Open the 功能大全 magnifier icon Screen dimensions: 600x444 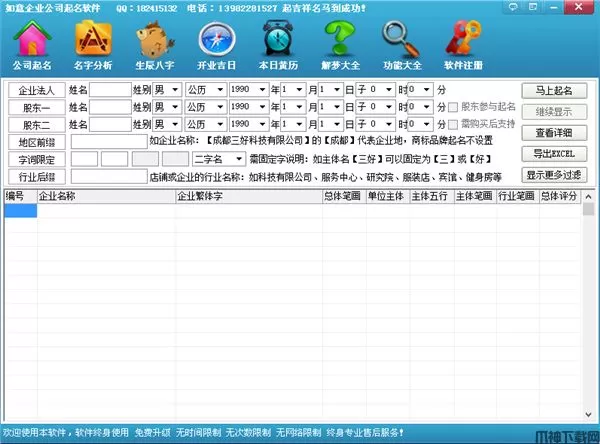(403, 46)
